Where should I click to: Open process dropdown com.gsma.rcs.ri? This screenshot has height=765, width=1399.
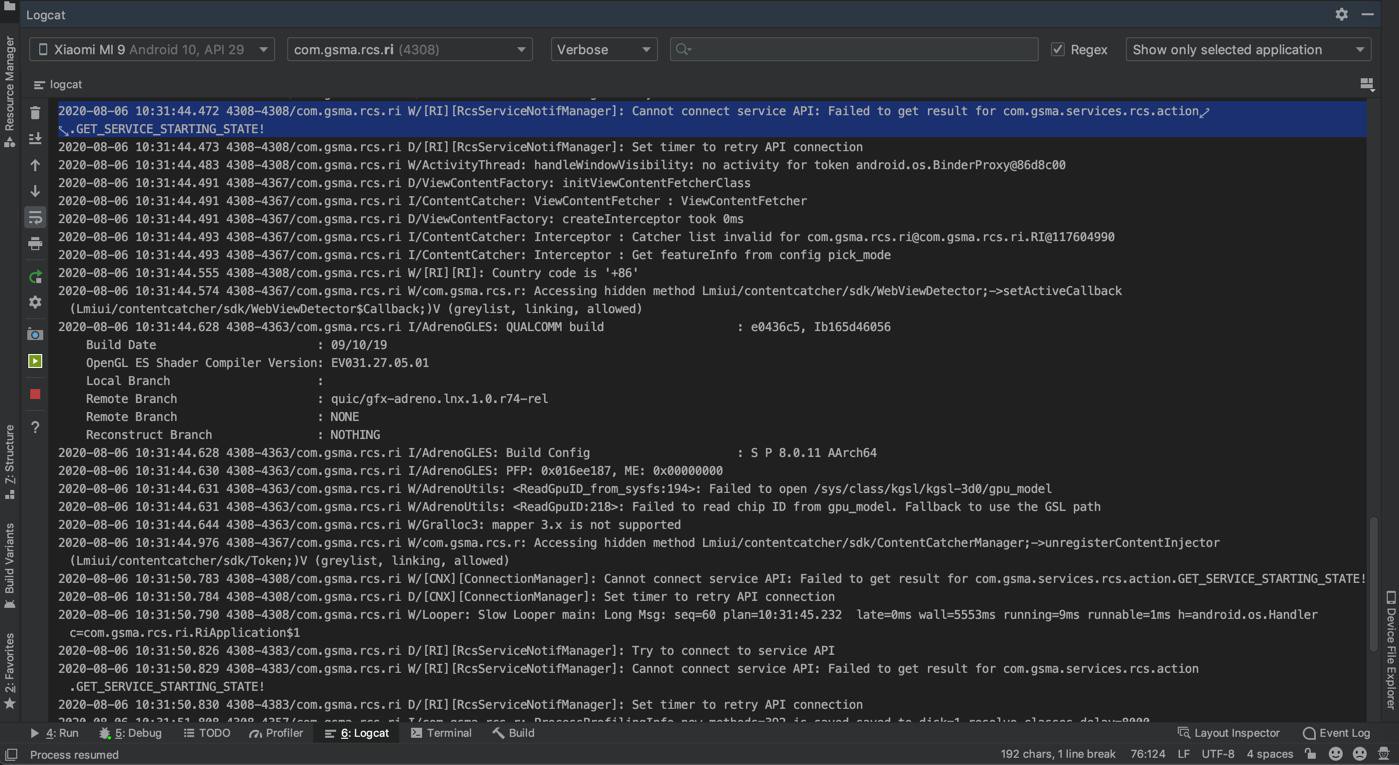pyautogui.click(x=409, y=49)
